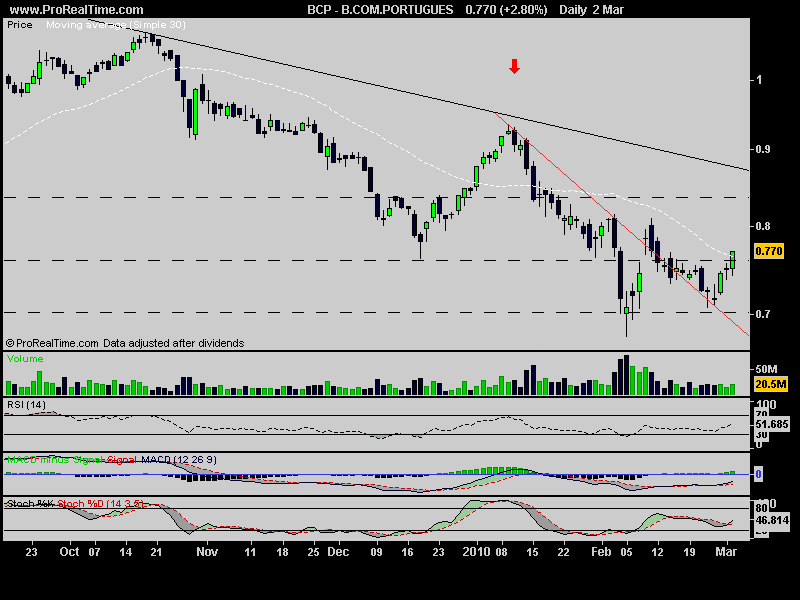Select the RSI (14) indicator label
800x600 pixels.
pos(26,405)
